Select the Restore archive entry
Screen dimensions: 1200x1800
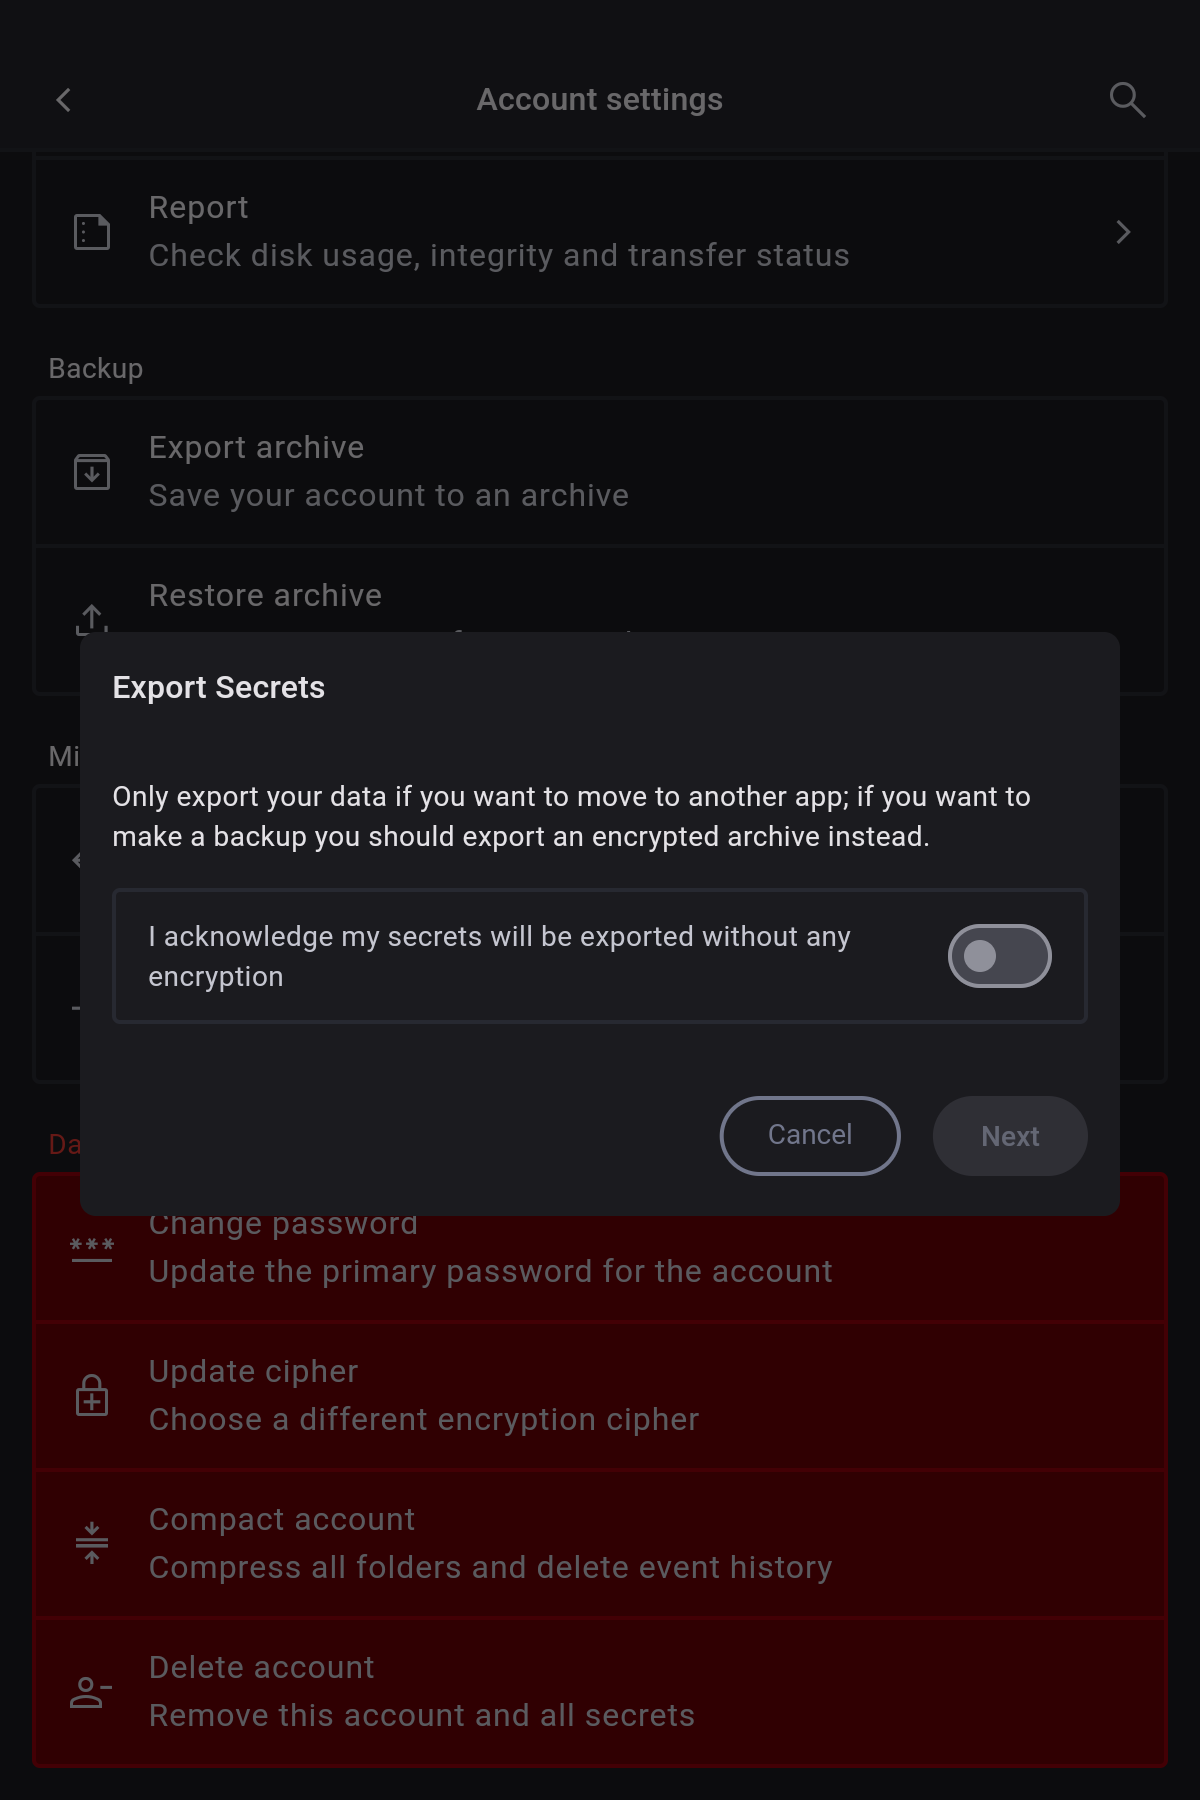pyautogui.click(x=600, y=596)
